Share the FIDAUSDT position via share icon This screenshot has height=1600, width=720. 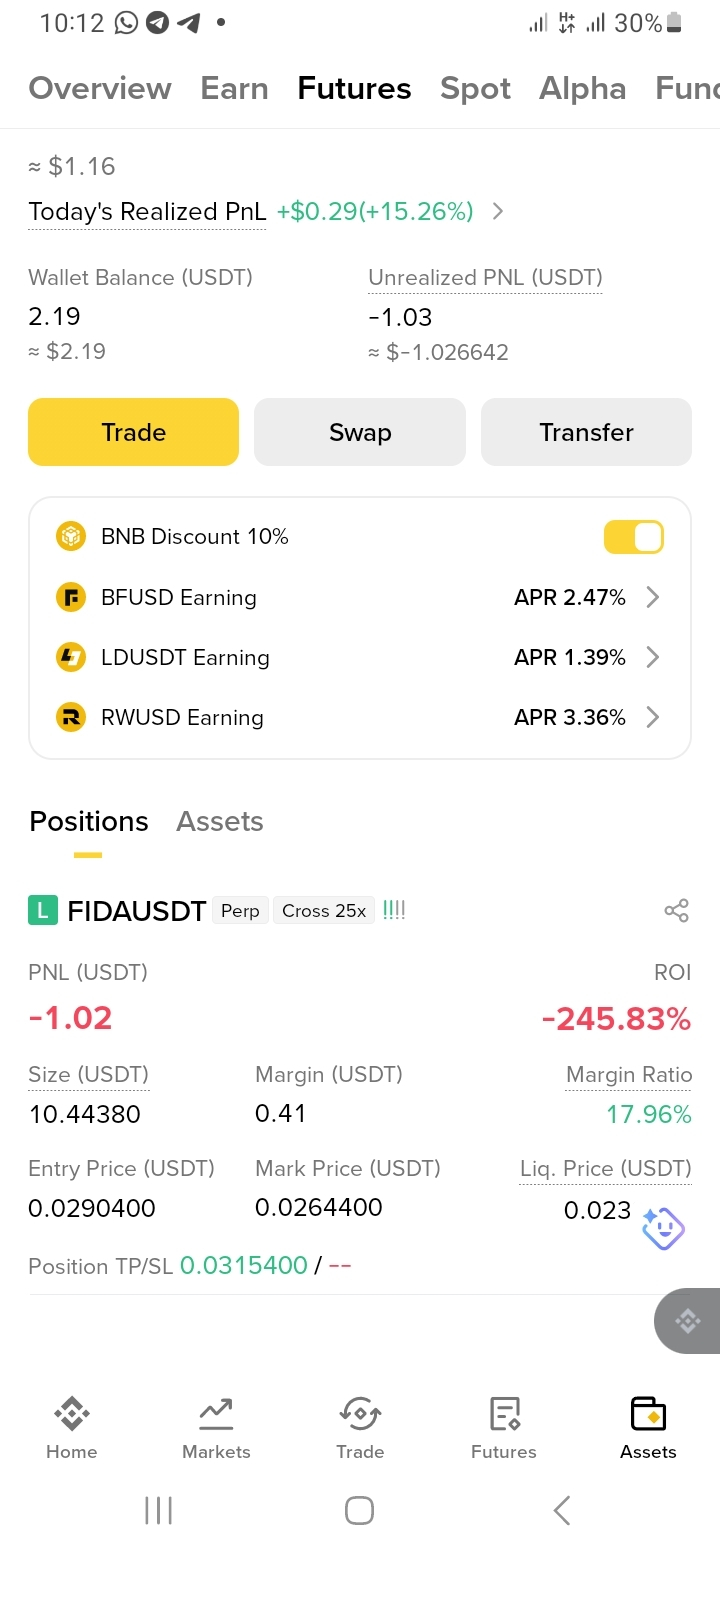pyautogui.click(x=677, y=910)
